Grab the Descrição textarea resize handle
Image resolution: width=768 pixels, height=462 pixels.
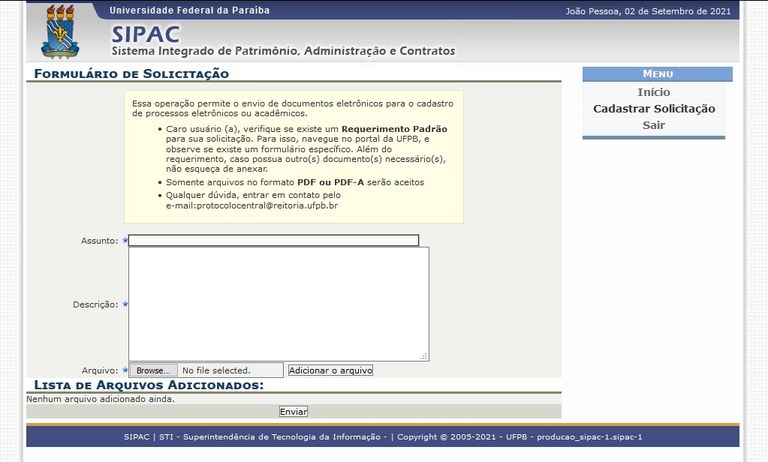pyautogui.click(x=424, y=356)
